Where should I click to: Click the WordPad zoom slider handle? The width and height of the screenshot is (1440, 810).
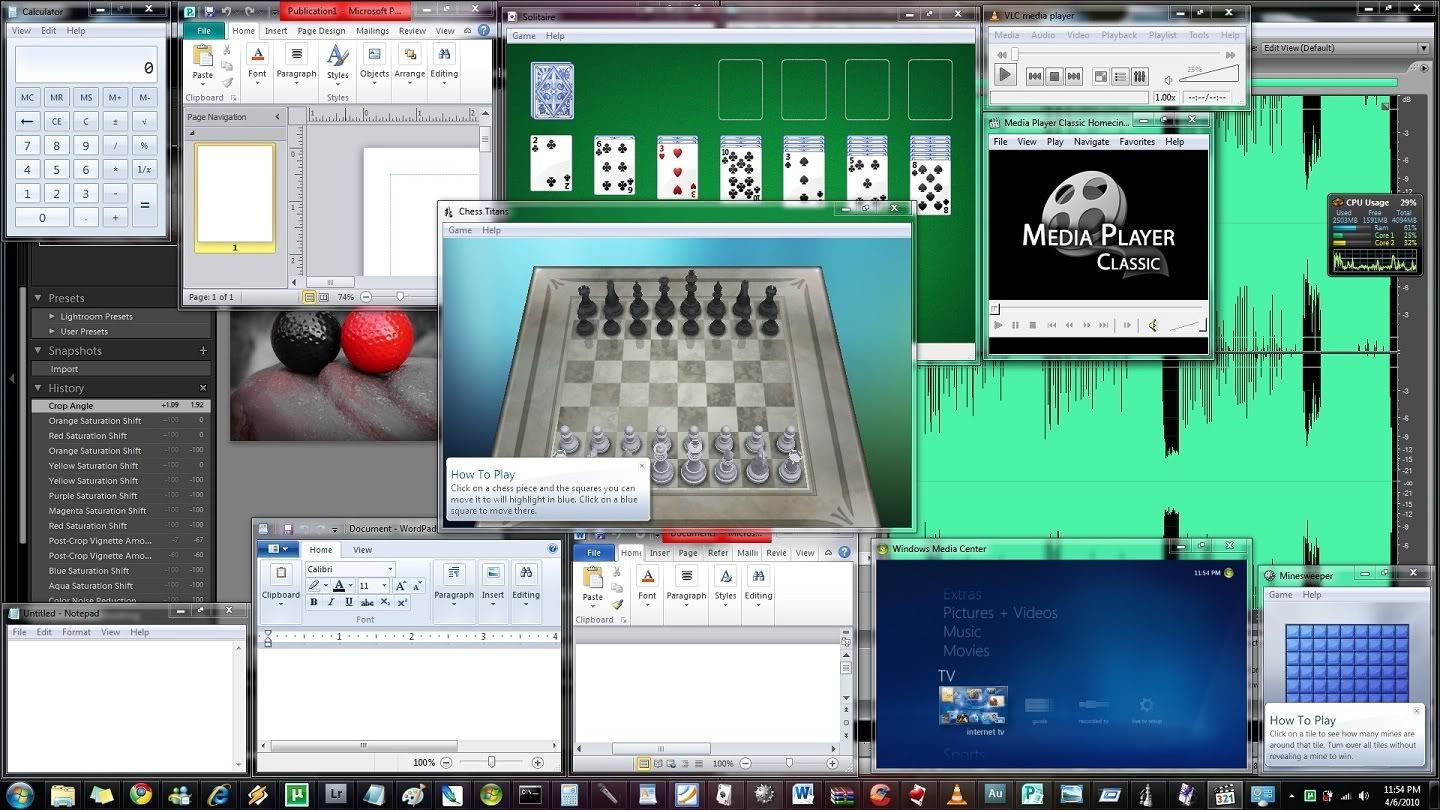click(x=492, y=762)
